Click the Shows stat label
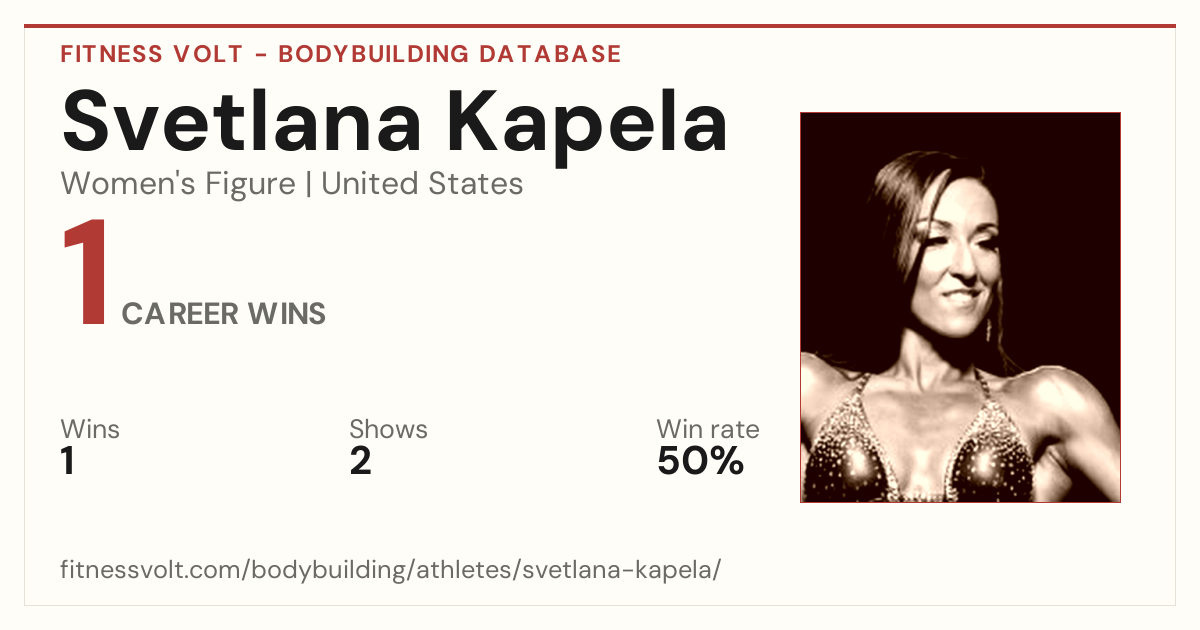 [388, 430]
